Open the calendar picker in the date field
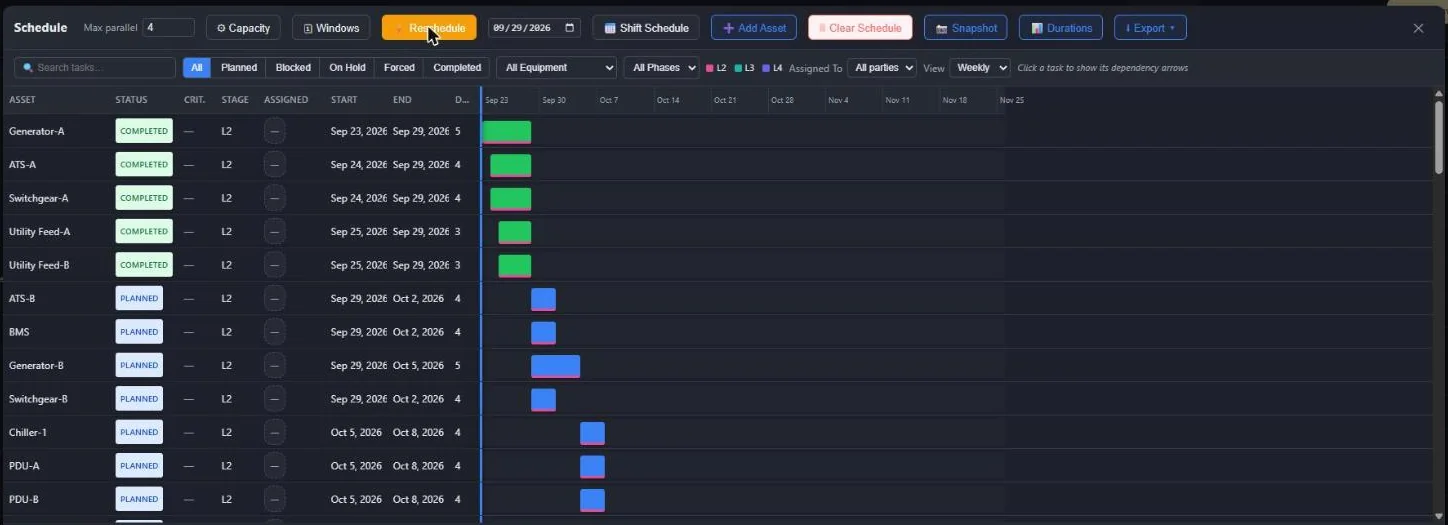The image size is (1448, 525). click(570, 28)
